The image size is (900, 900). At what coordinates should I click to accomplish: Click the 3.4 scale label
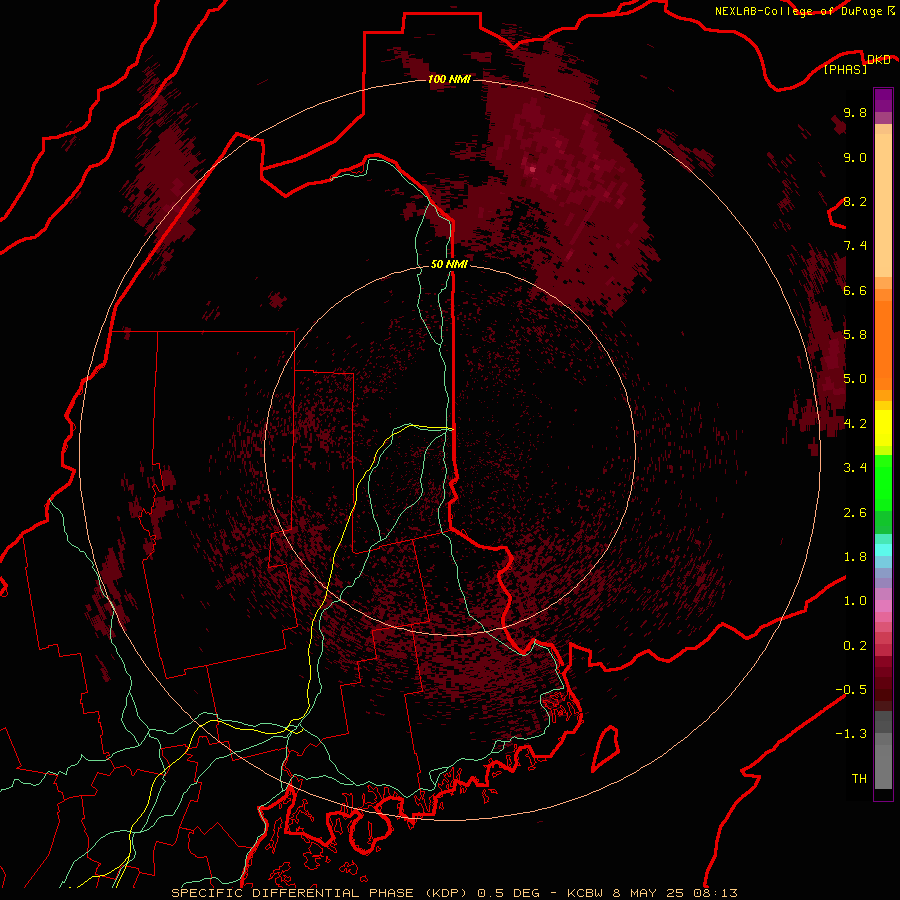(855, 468)
